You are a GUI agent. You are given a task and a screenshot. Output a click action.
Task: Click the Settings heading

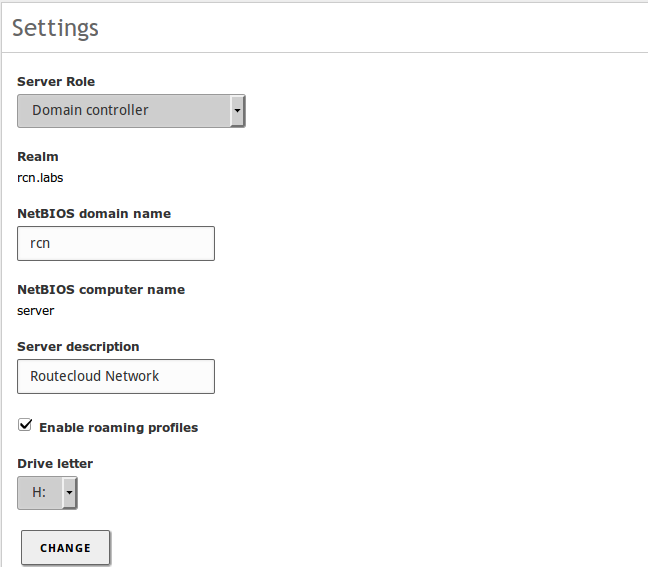[55, 28]
